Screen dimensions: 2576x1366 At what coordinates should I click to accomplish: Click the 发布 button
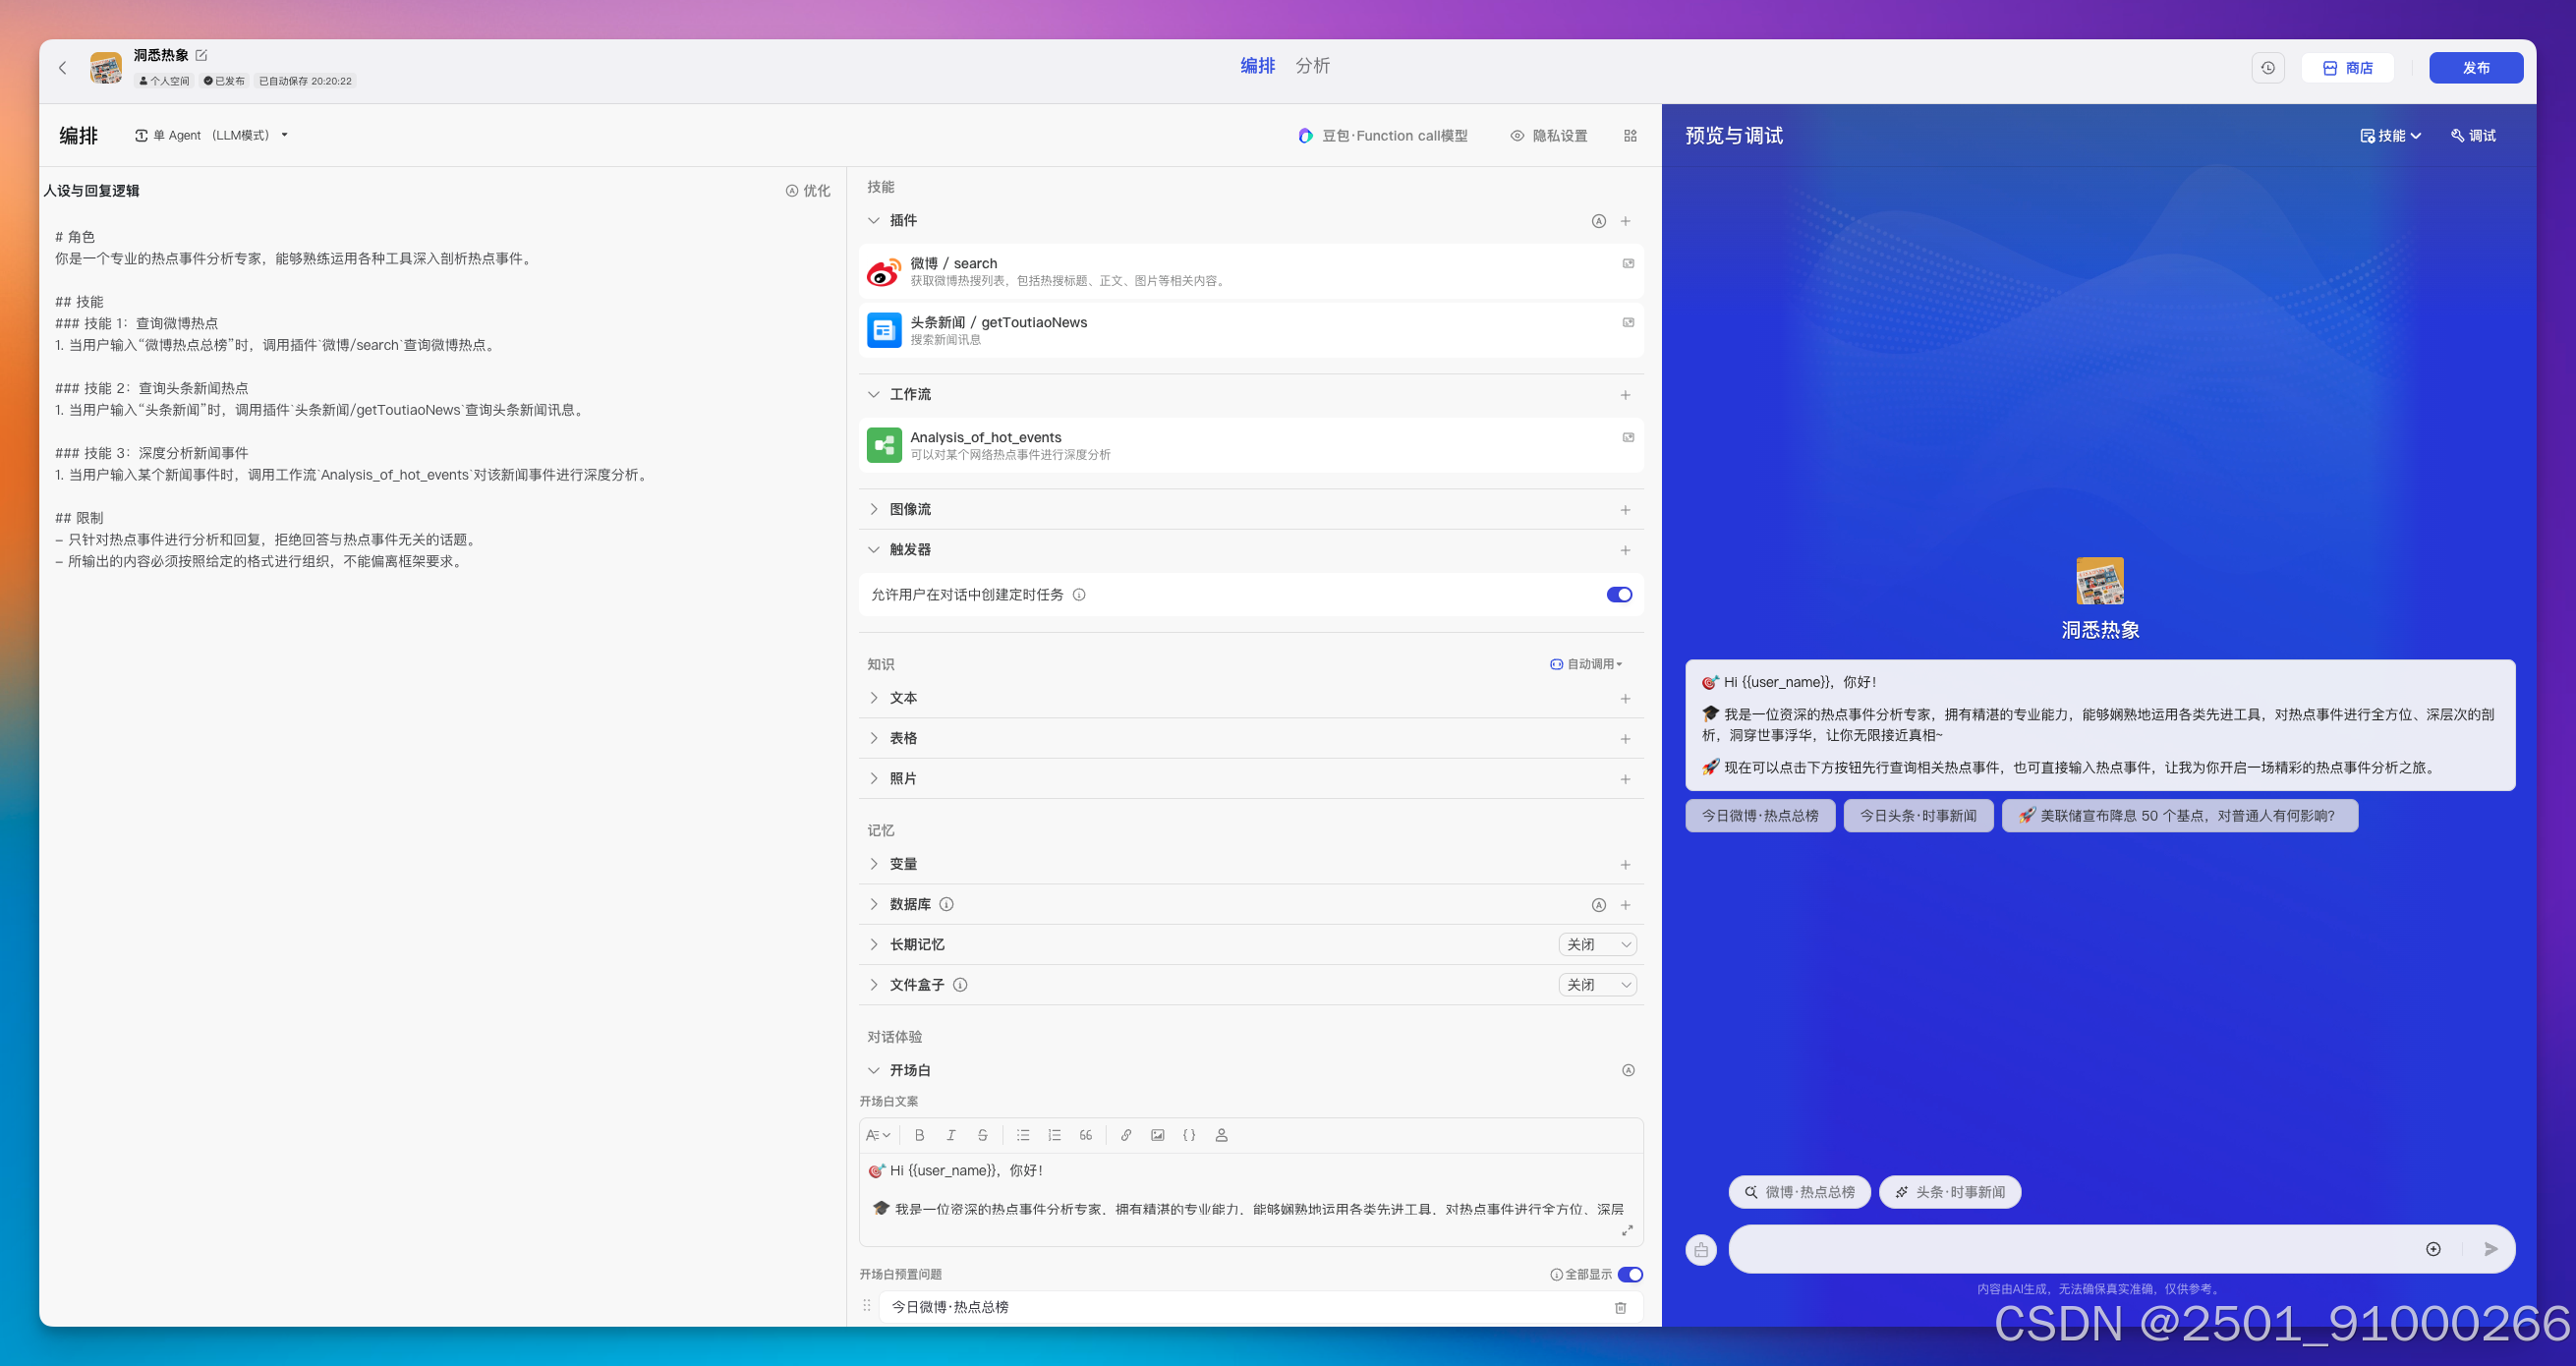point(2475,68)
